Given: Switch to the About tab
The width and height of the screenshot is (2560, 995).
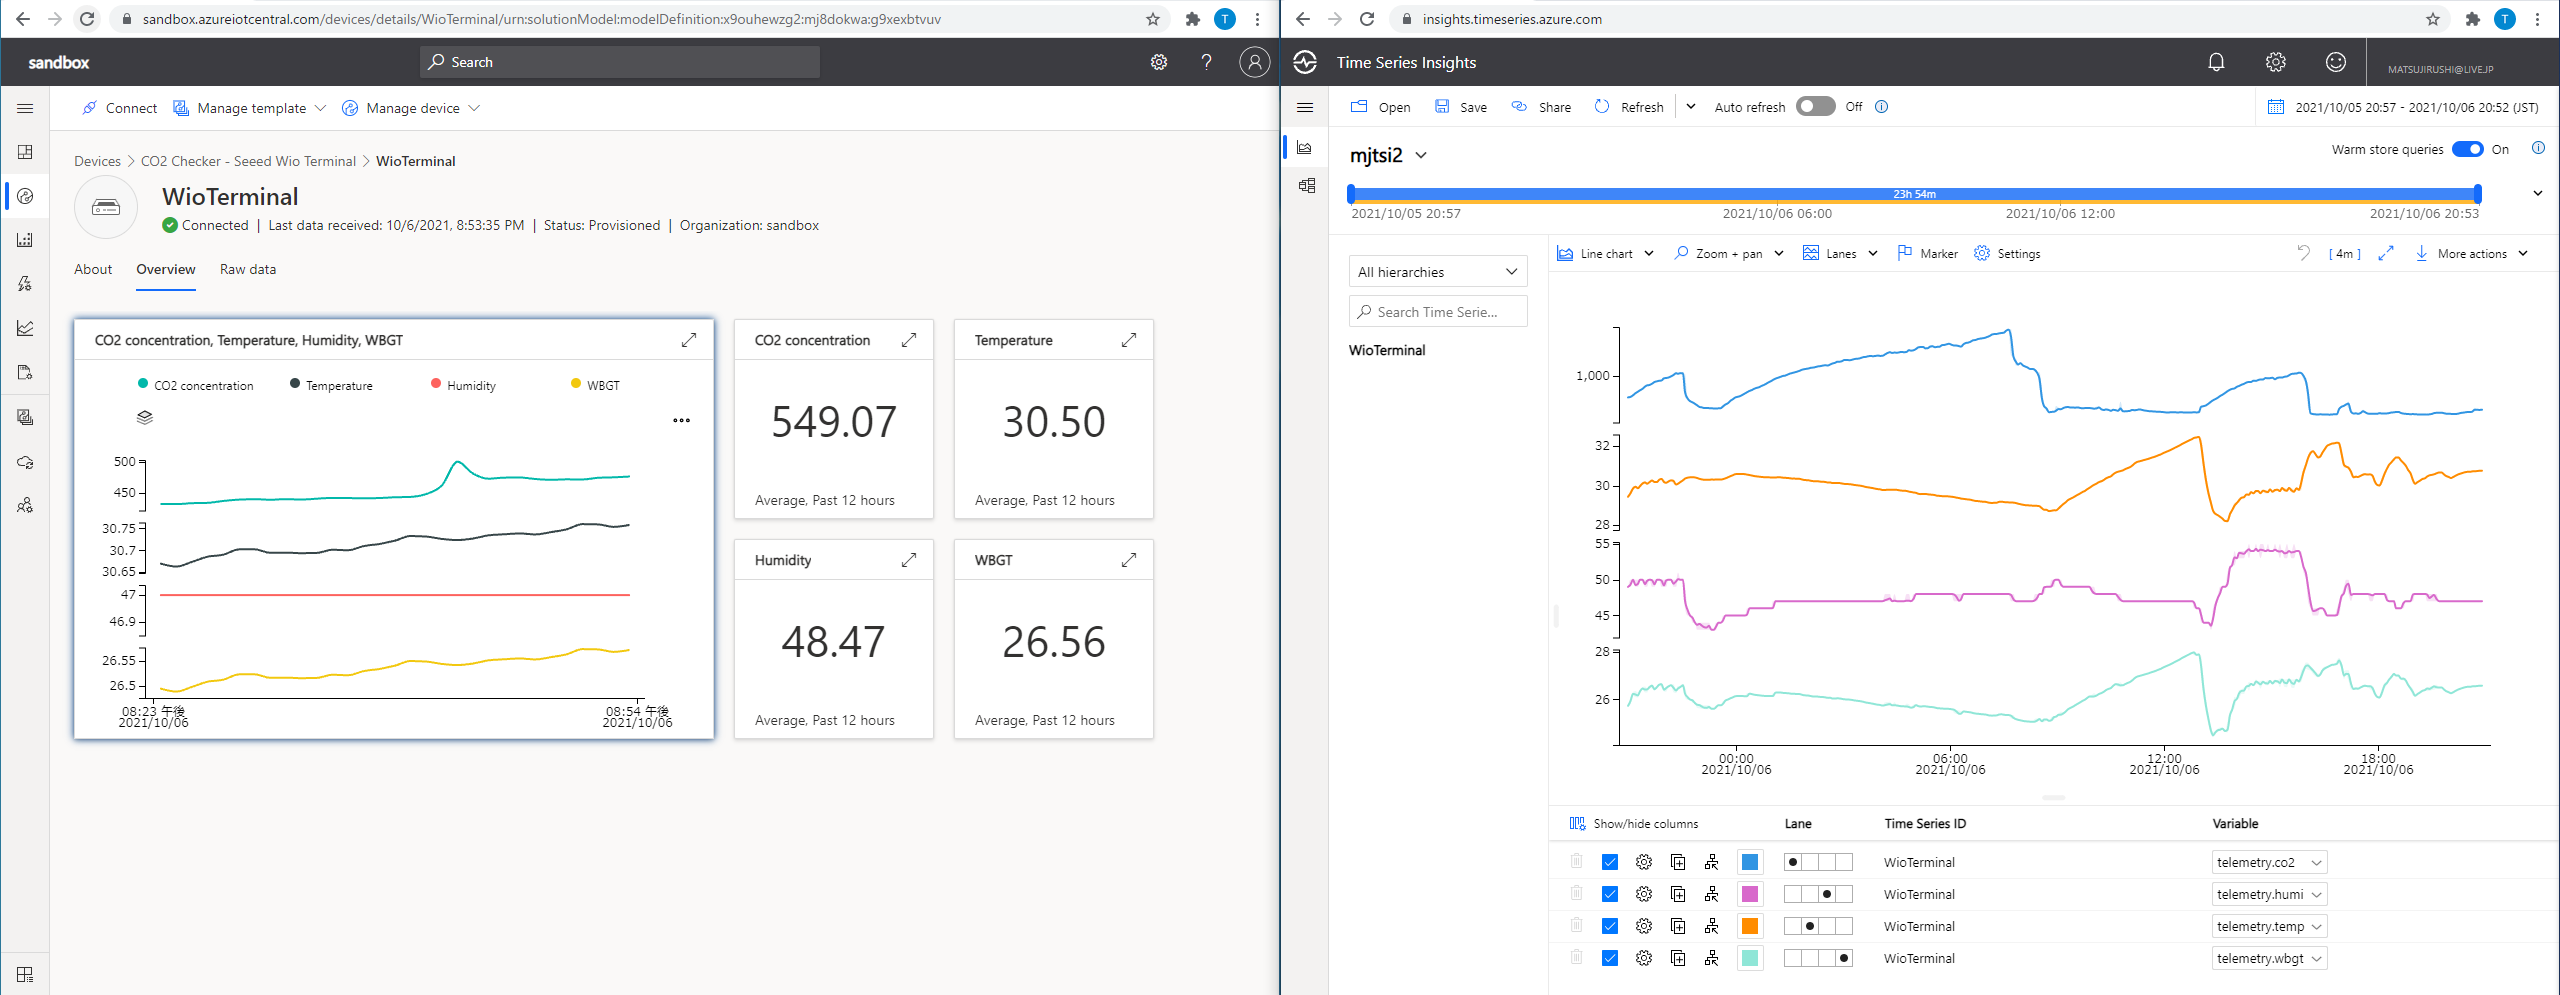Looking at the screenshot, I should click(x=93, y=269).
